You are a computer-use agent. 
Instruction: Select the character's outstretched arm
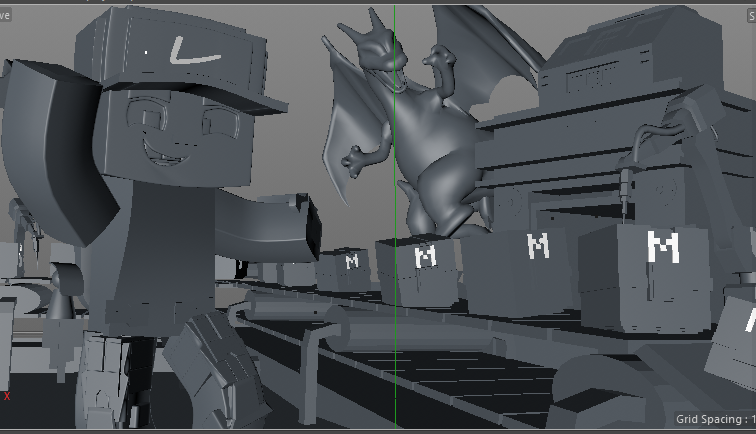click(268, 228)
